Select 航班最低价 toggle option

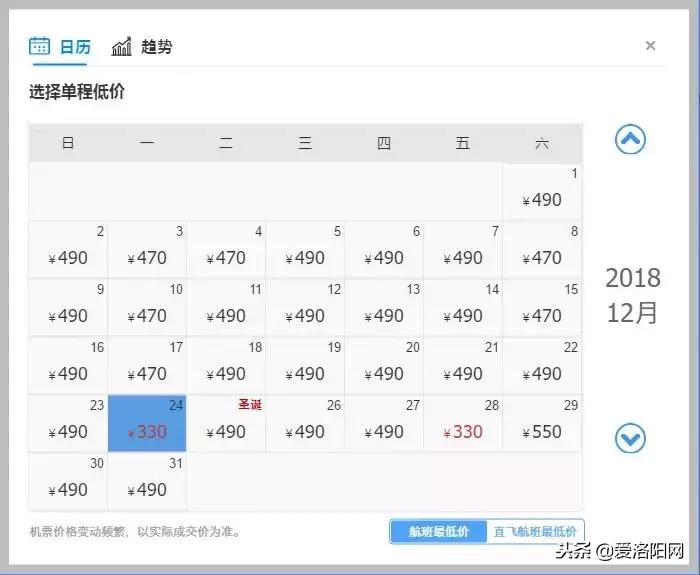[x=438, y=531]
